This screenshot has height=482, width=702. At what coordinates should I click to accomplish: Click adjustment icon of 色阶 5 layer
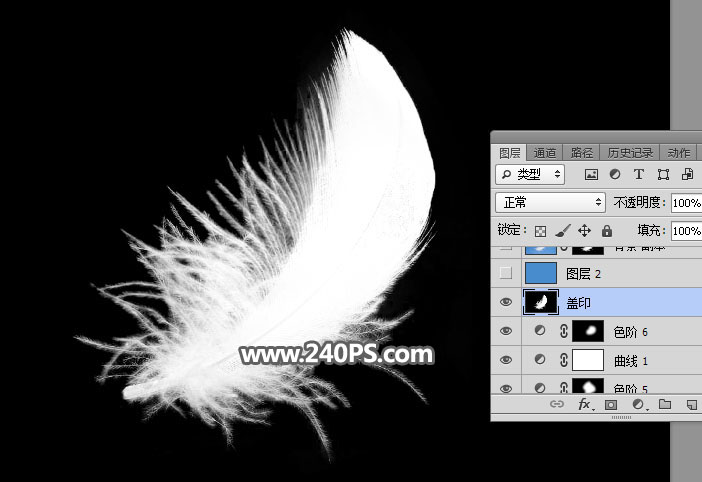540,388
